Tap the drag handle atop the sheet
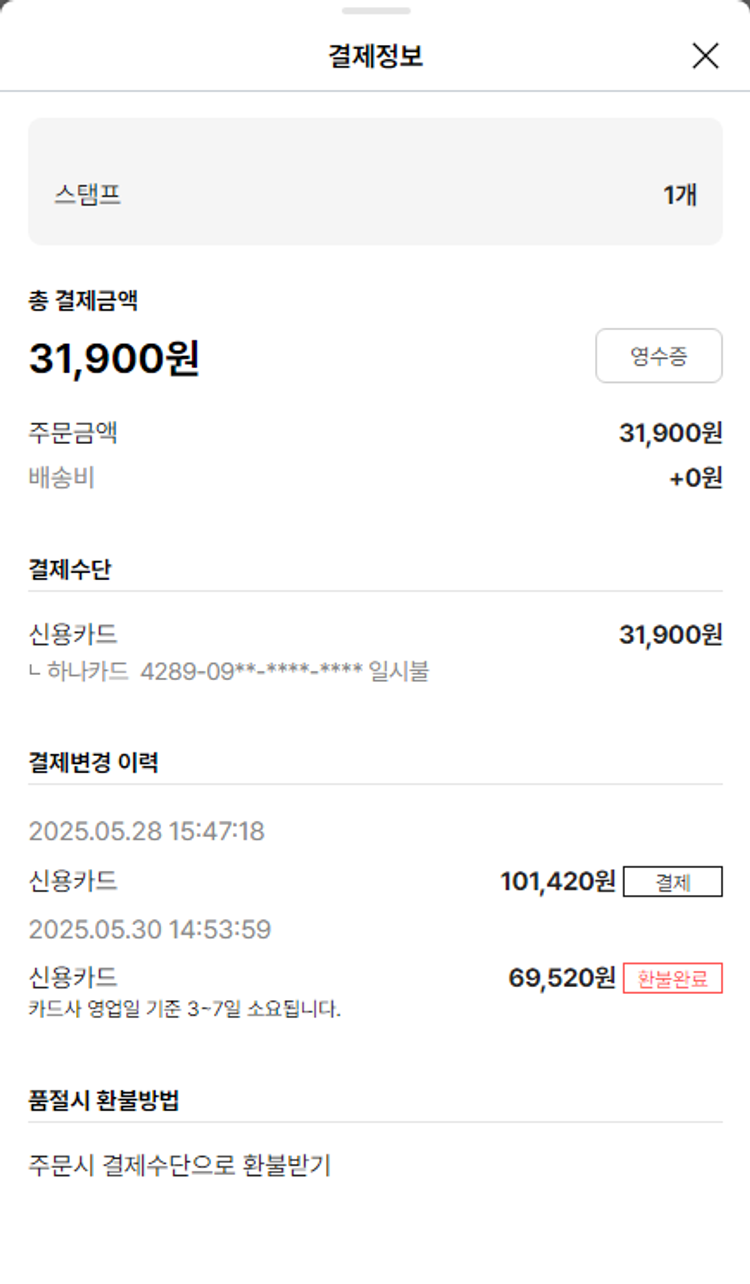This screenshot has height=1284, width=750. coord(375,11)
